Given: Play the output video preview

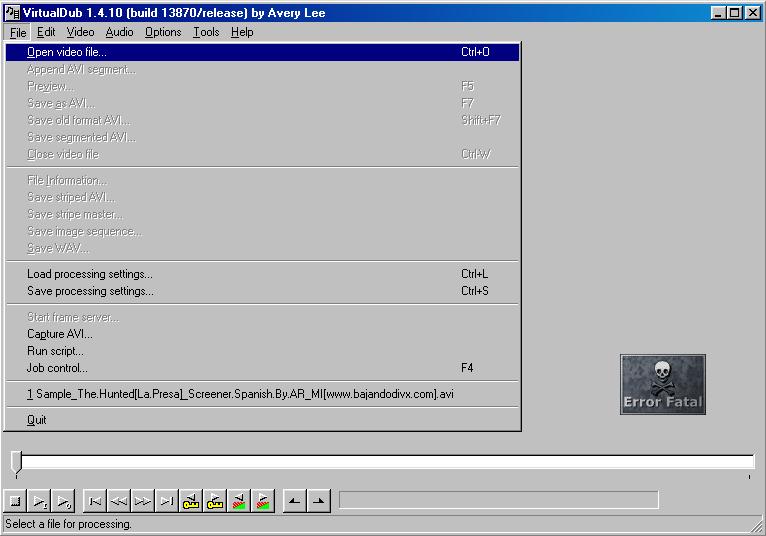Looking at the screenshot, I should (63, 501).
